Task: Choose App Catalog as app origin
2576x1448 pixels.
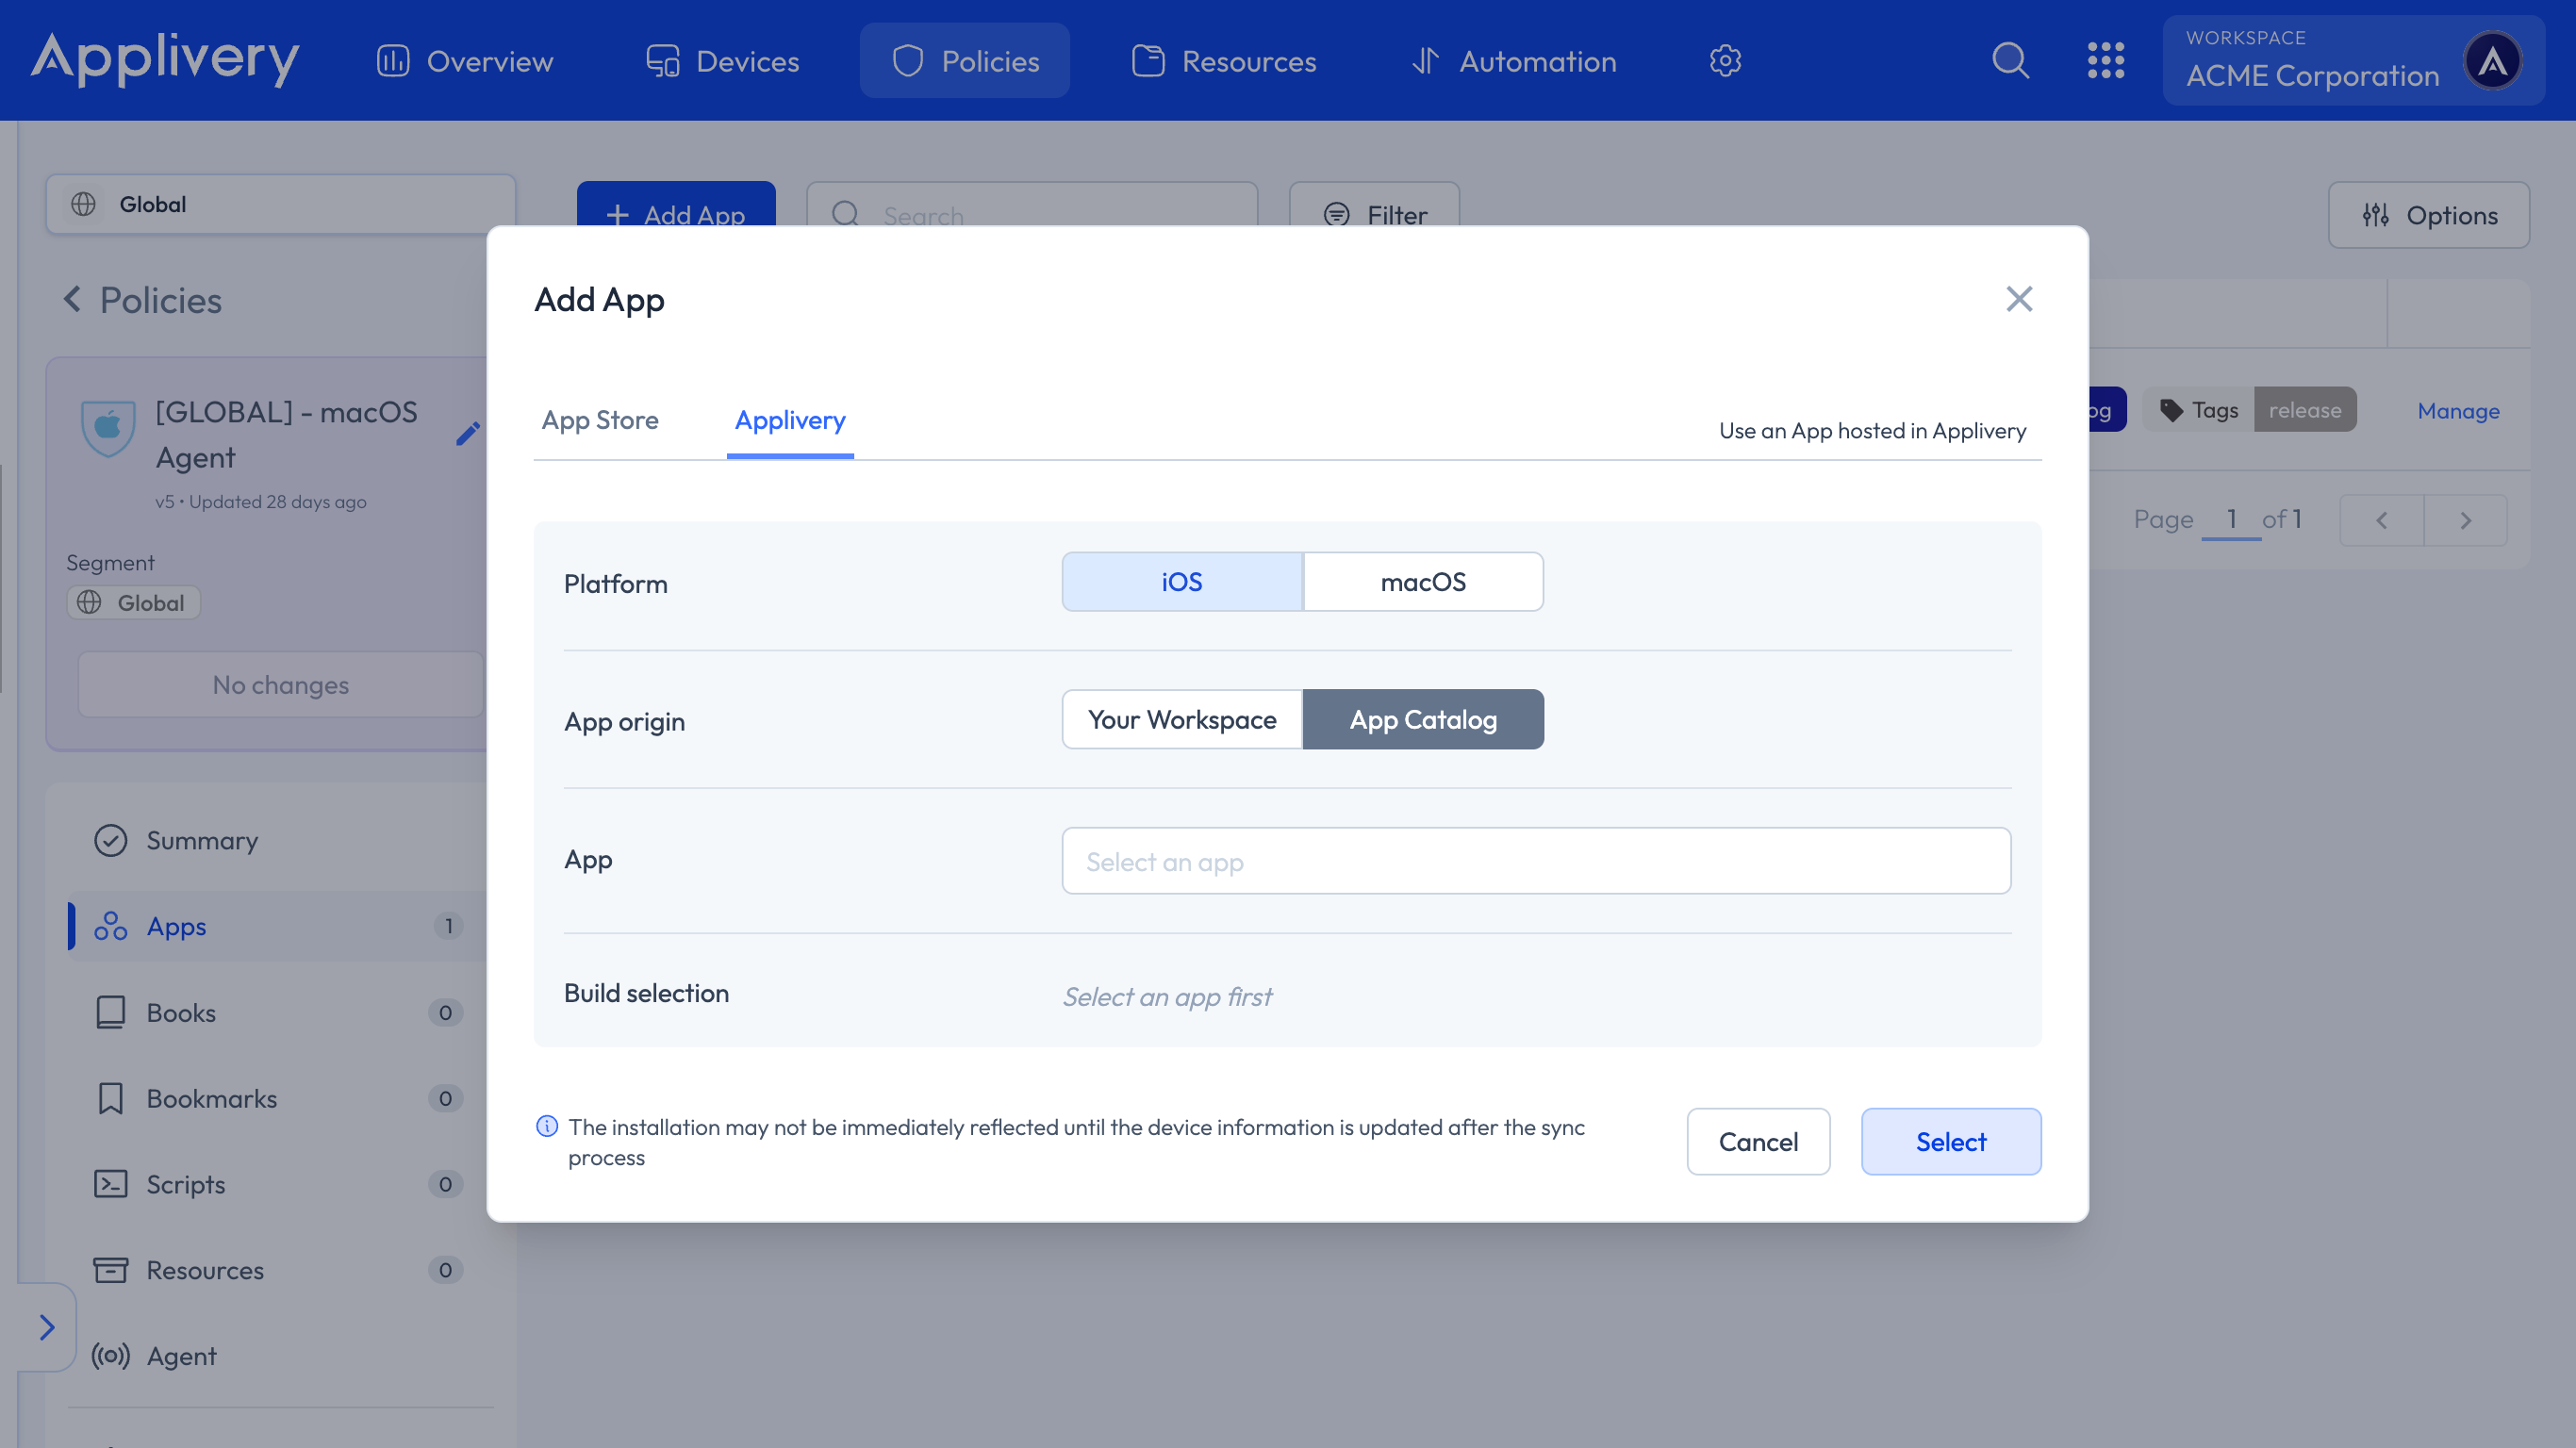Action: click(1423, 720)
